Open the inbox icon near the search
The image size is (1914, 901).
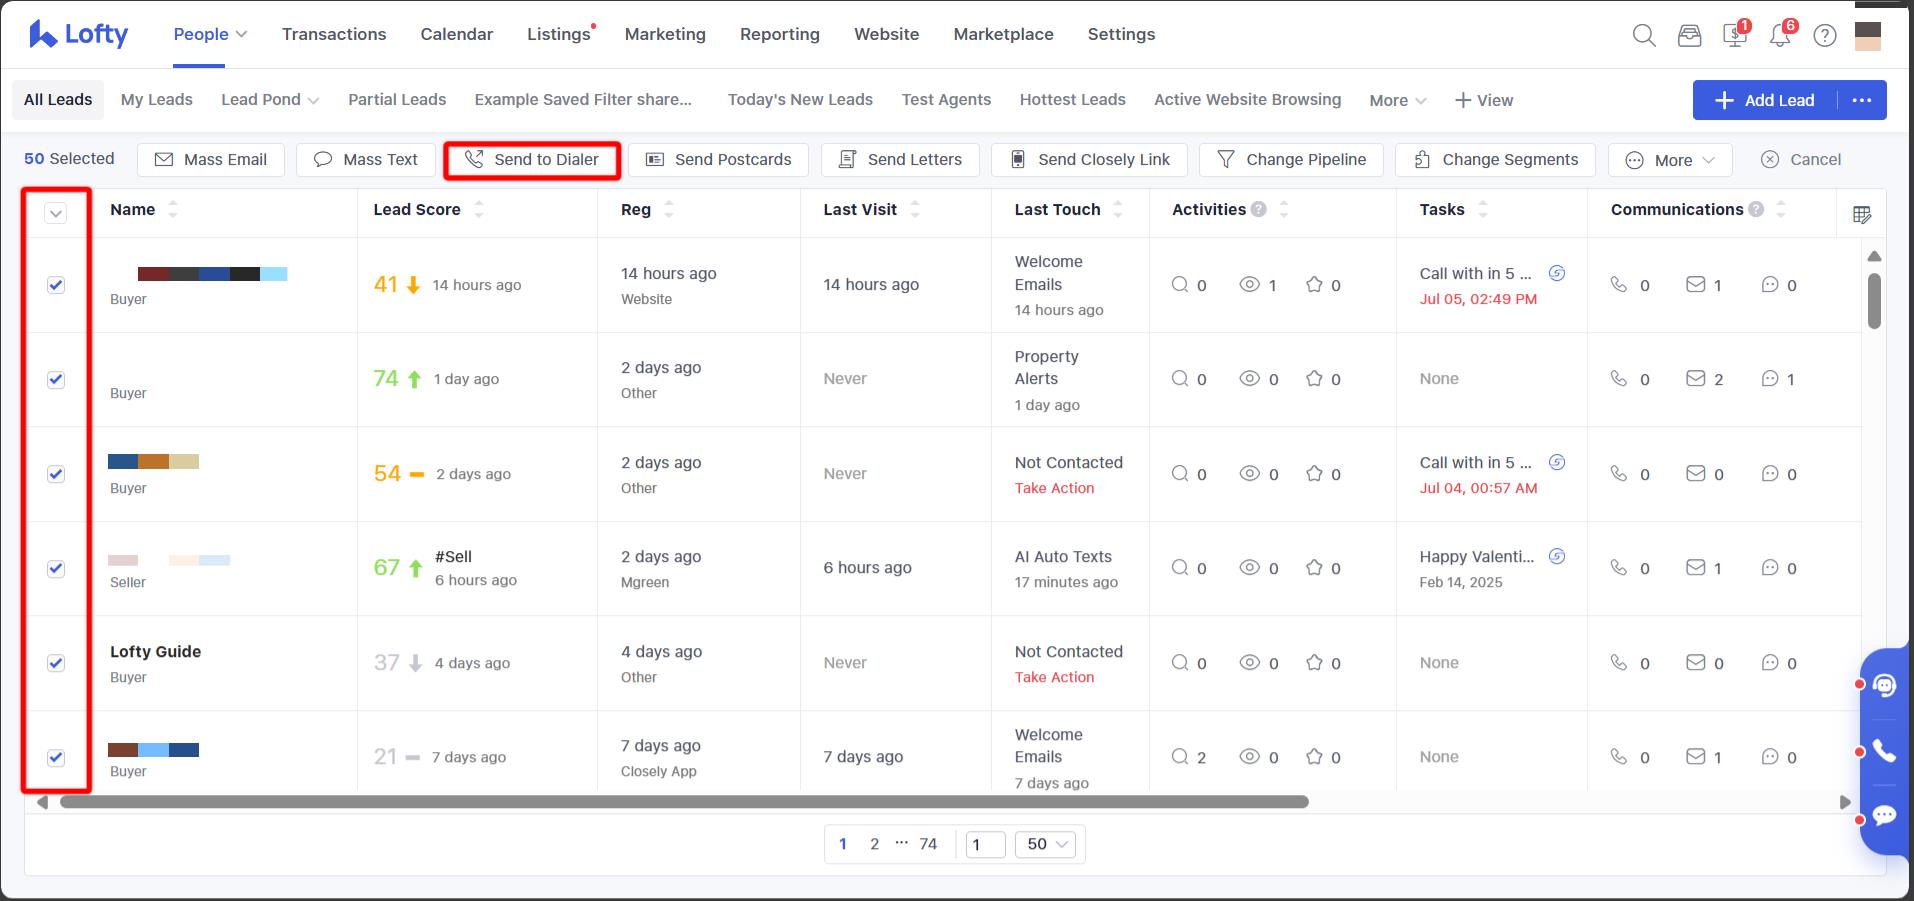[1689, 34]
